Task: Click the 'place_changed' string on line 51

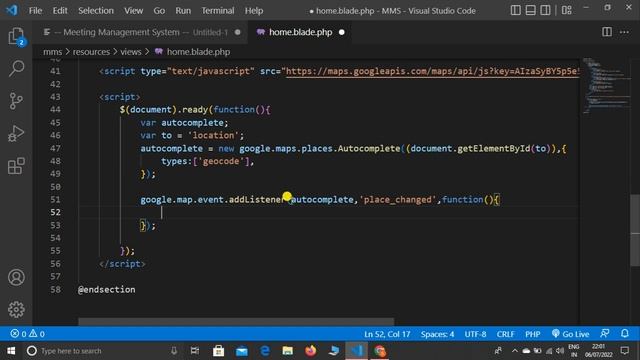Action: (x=398, y=200)
